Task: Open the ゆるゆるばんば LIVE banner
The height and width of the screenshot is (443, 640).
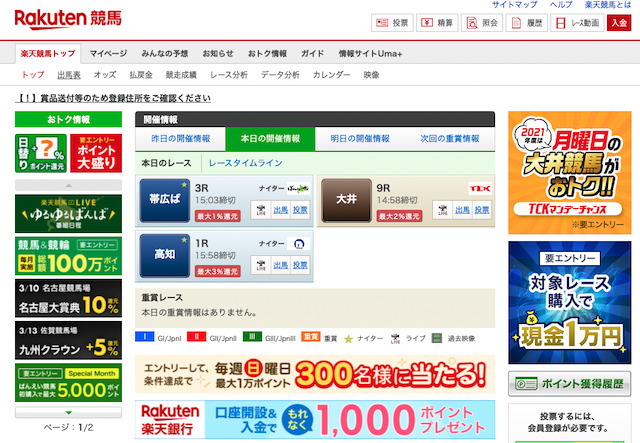Action: tap(69, 214)
